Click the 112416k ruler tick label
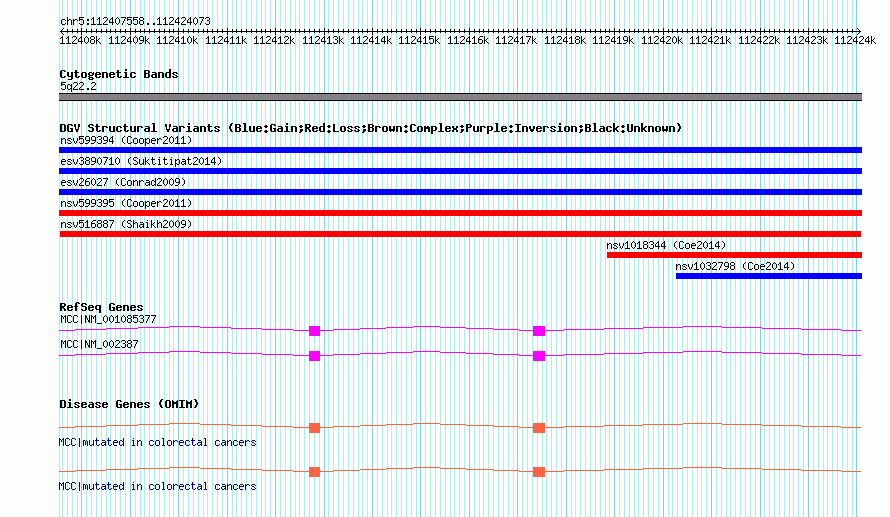This screenshot has width=890, height=517. tap(468, 40)
